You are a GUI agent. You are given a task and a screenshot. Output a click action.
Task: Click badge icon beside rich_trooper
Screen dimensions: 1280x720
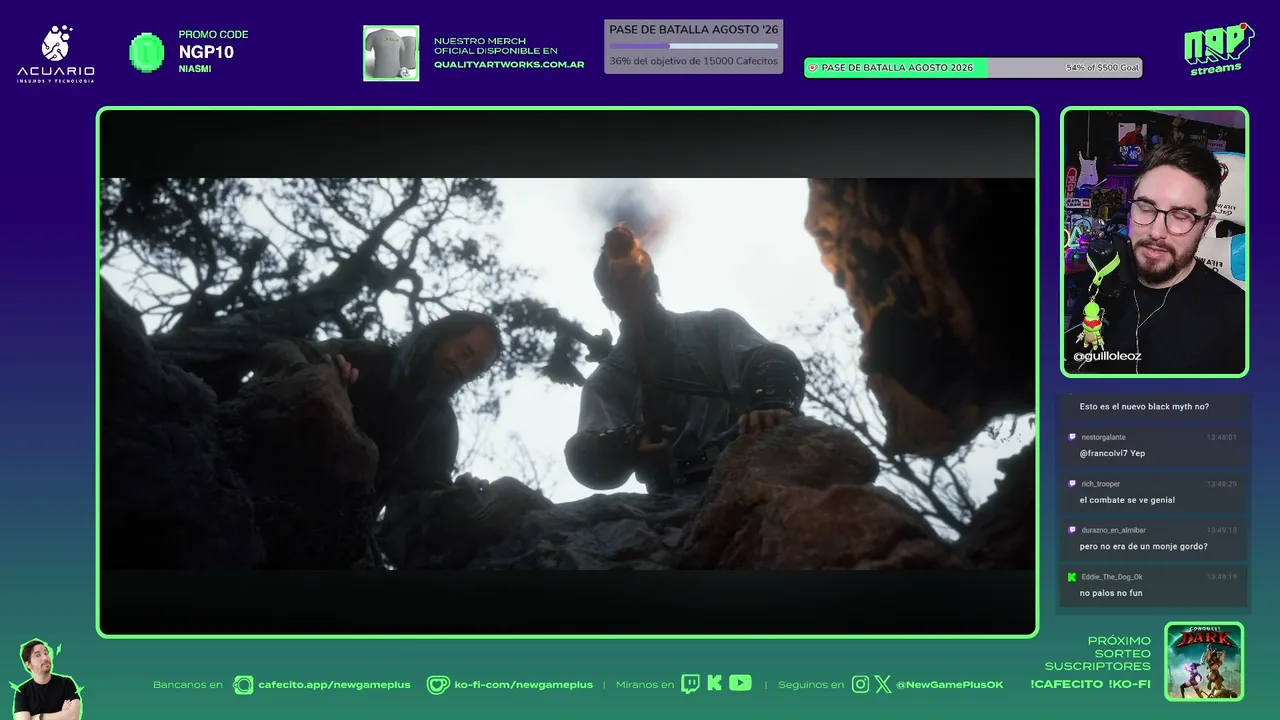[x=1073, y=484]
